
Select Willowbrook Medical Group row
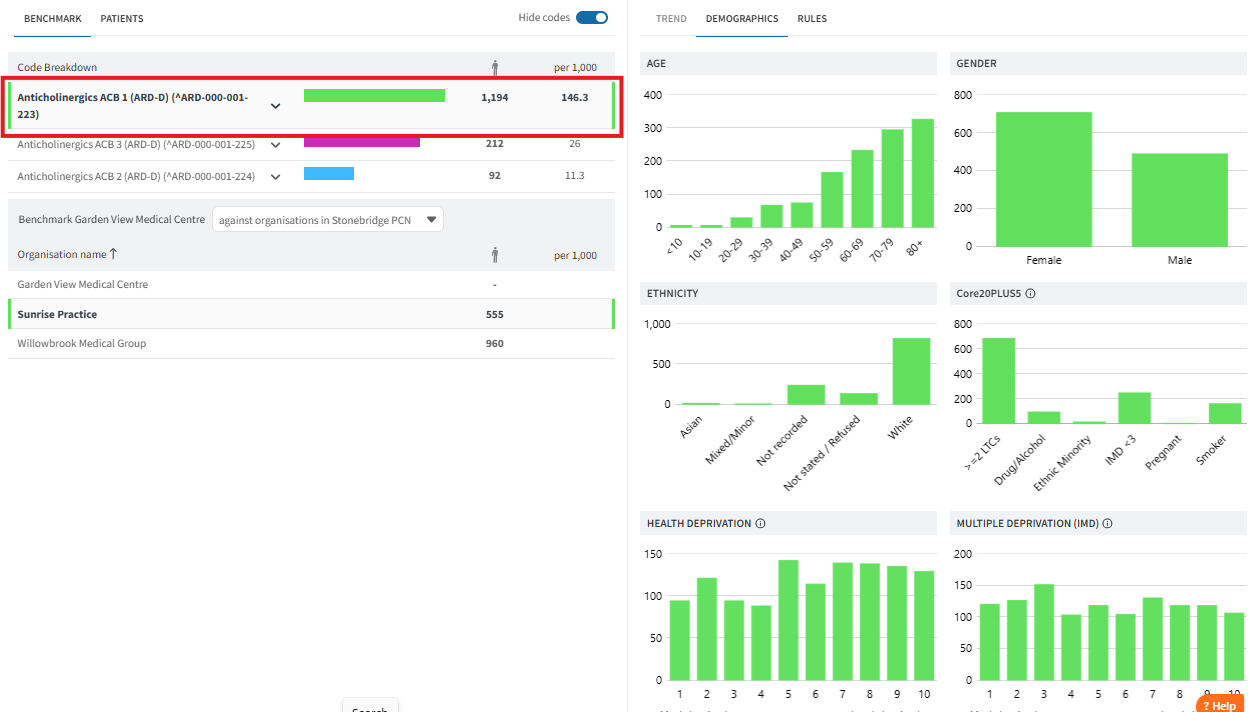tap(311, 344)
